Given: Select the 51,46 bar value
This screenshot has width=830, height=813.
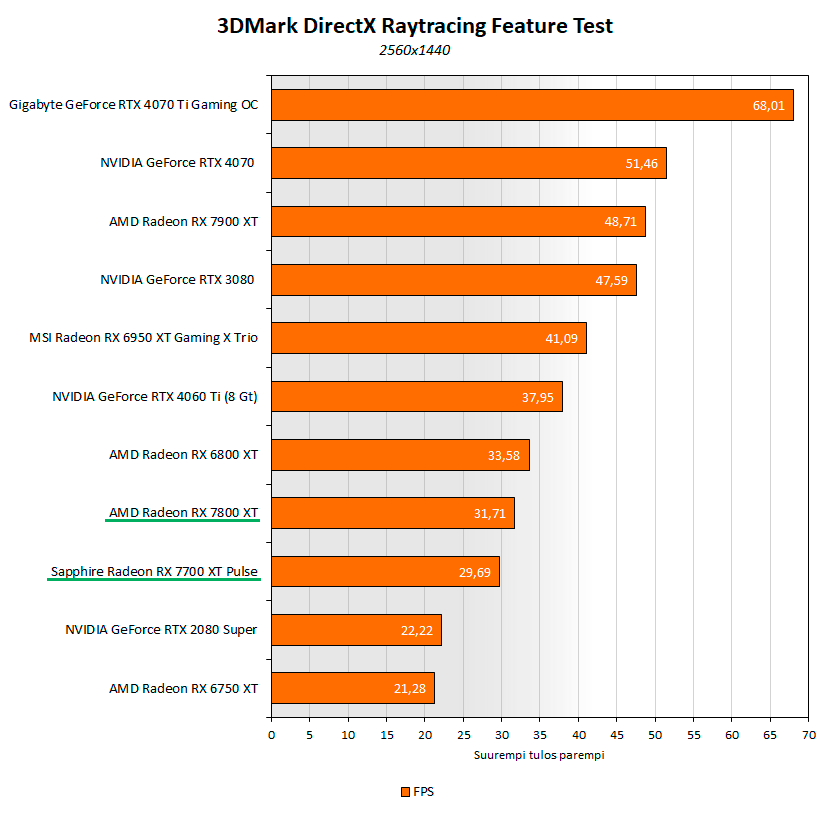Looking at the screenshot, I should [x=642, y=164].
